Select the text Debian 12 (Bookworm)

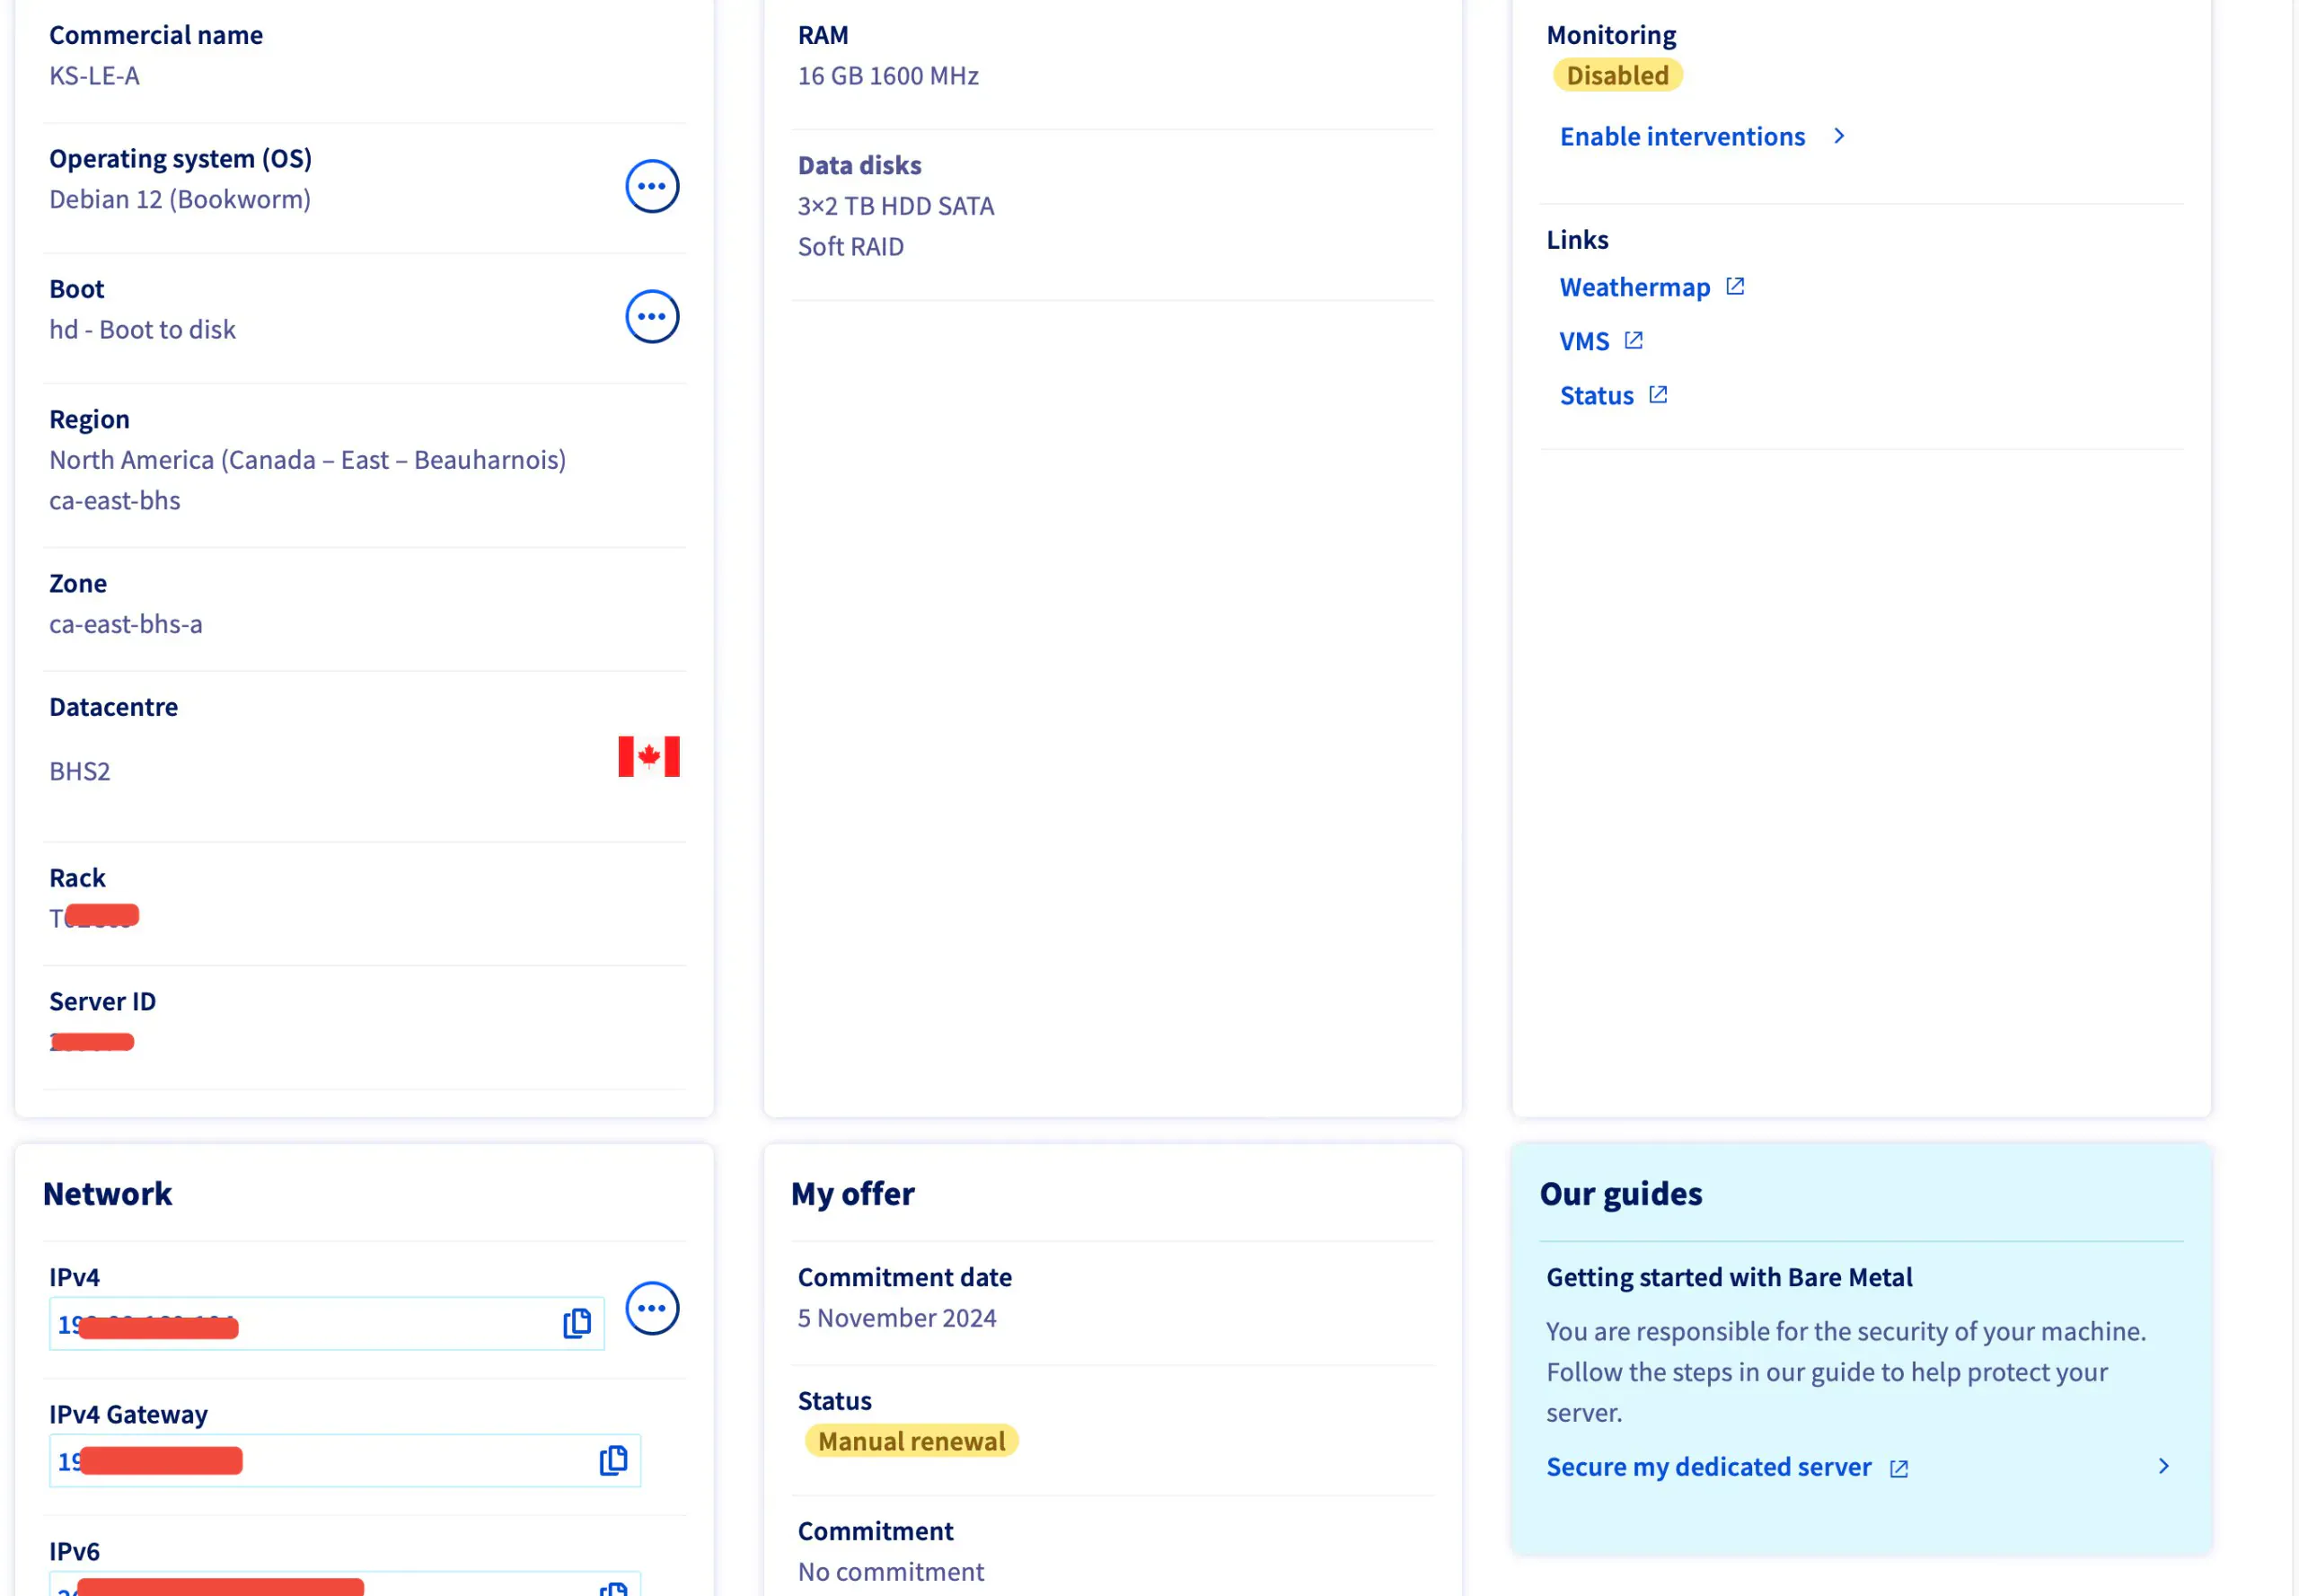pos(180,199)
